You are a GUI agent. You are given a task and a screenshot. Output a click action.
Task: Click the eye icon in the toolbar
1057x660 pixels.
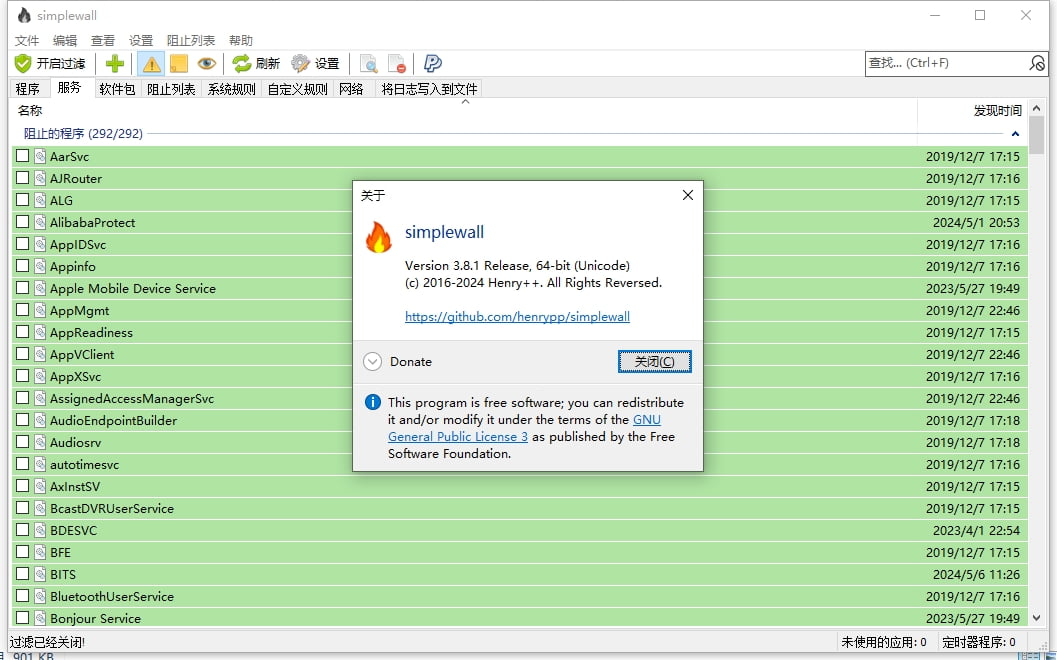(x=206, y=63)
